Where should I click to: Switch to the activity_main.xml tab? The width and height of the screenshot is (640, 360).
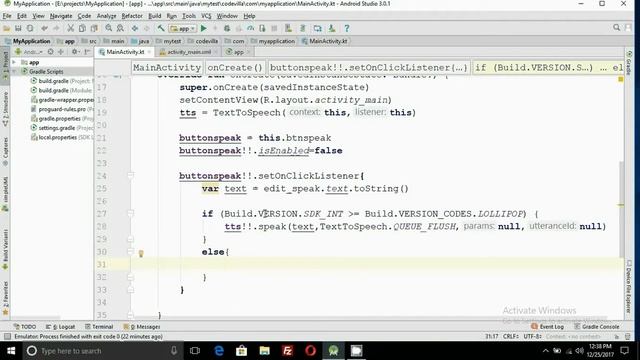pyautogui.click(x=189, y=52)
